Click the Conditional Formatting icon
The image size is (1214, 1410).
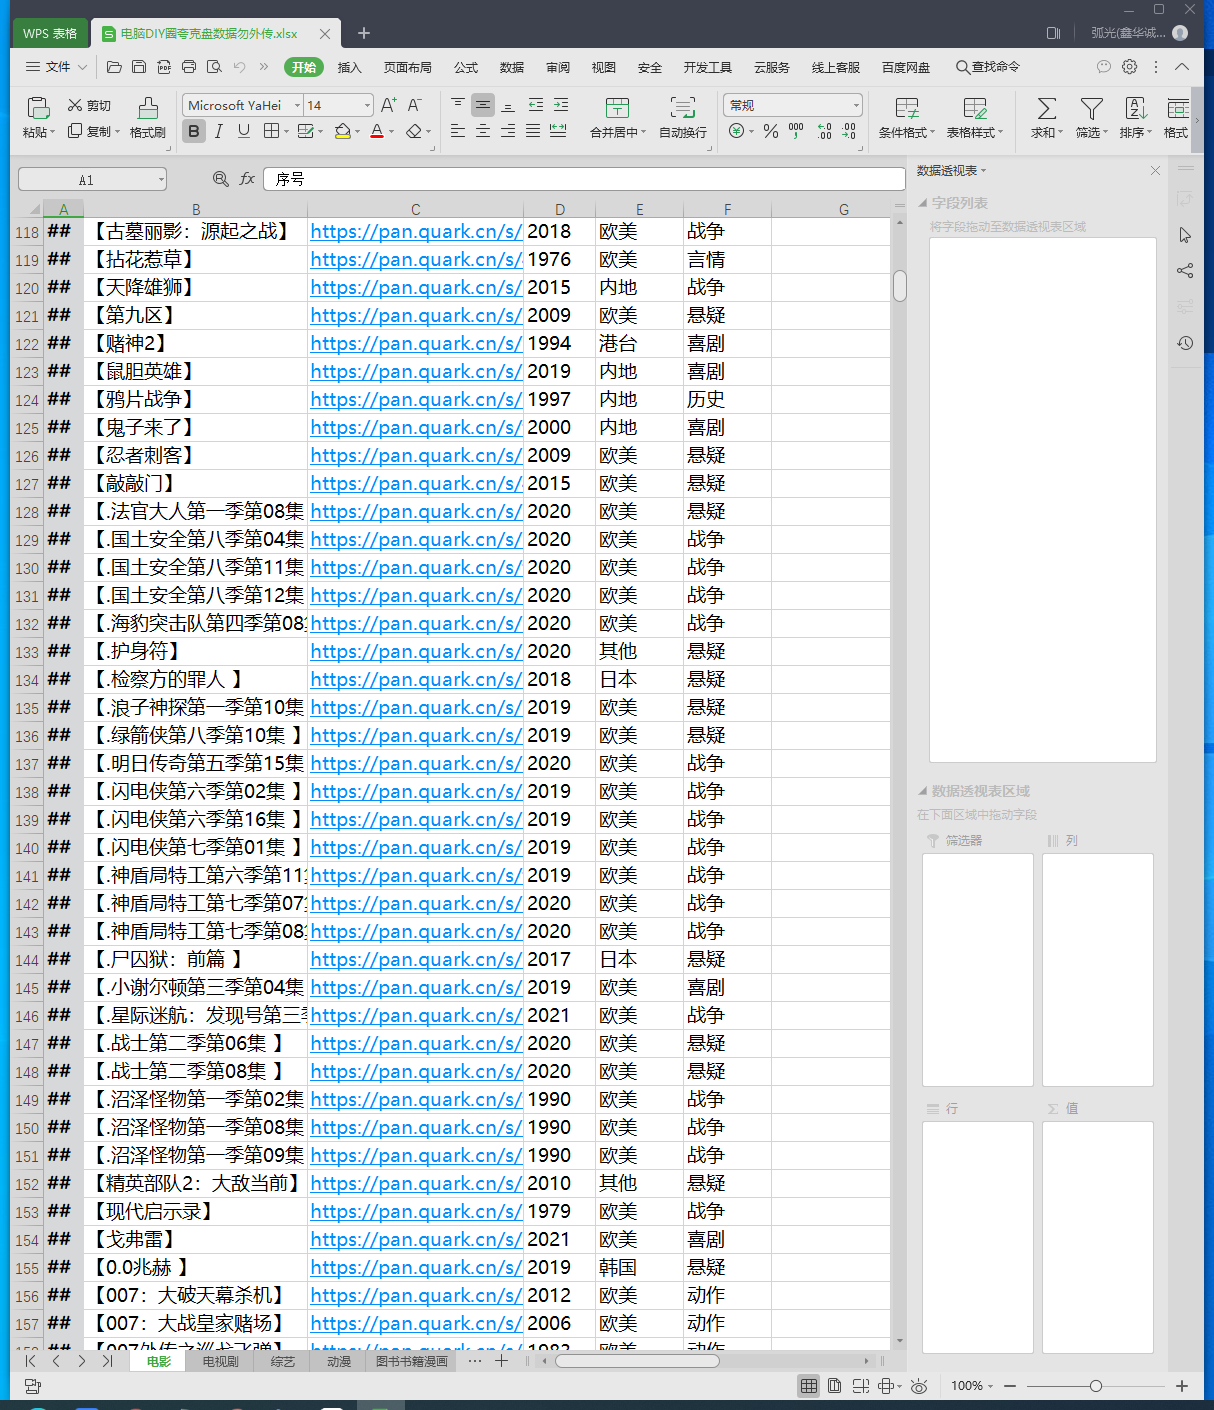click(906, 108)
